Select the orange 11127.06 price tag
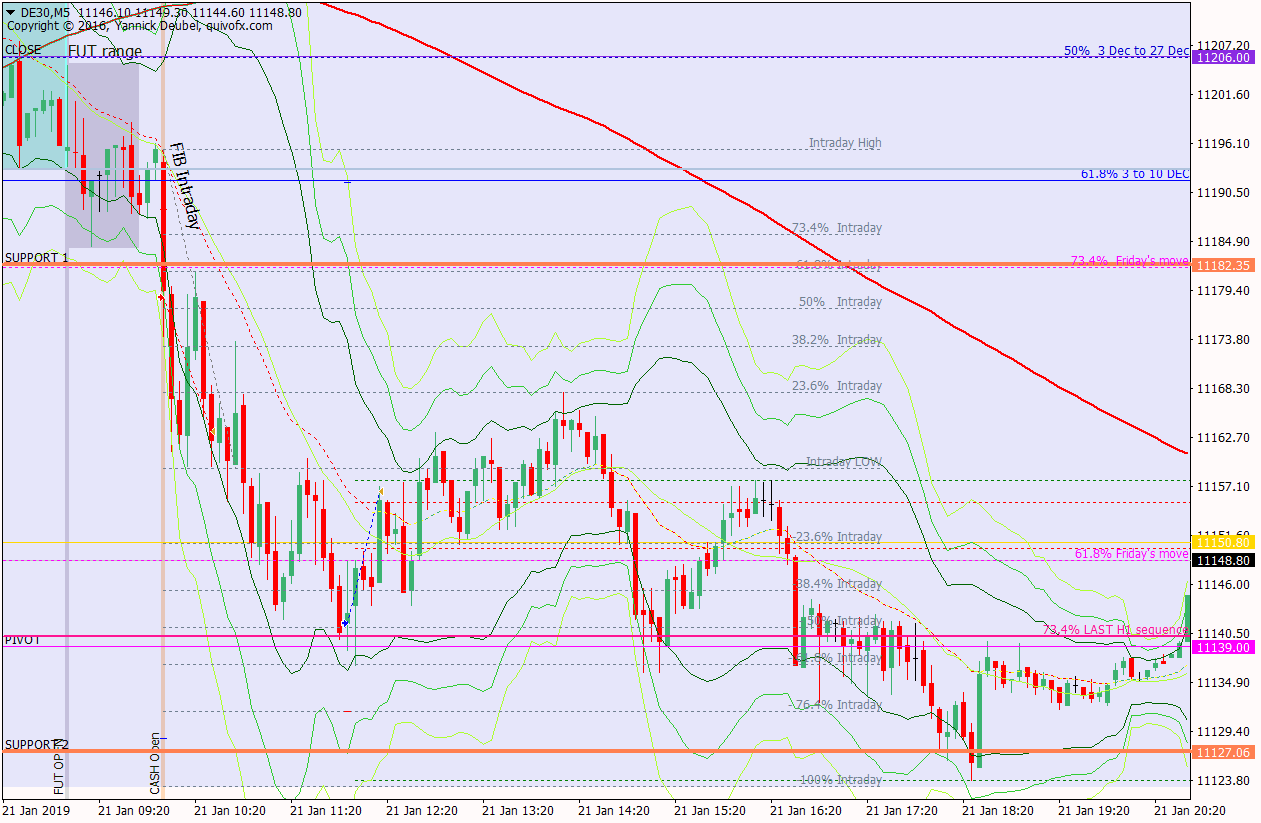This screenshot has width=1261, height=823. point(1223,752)
